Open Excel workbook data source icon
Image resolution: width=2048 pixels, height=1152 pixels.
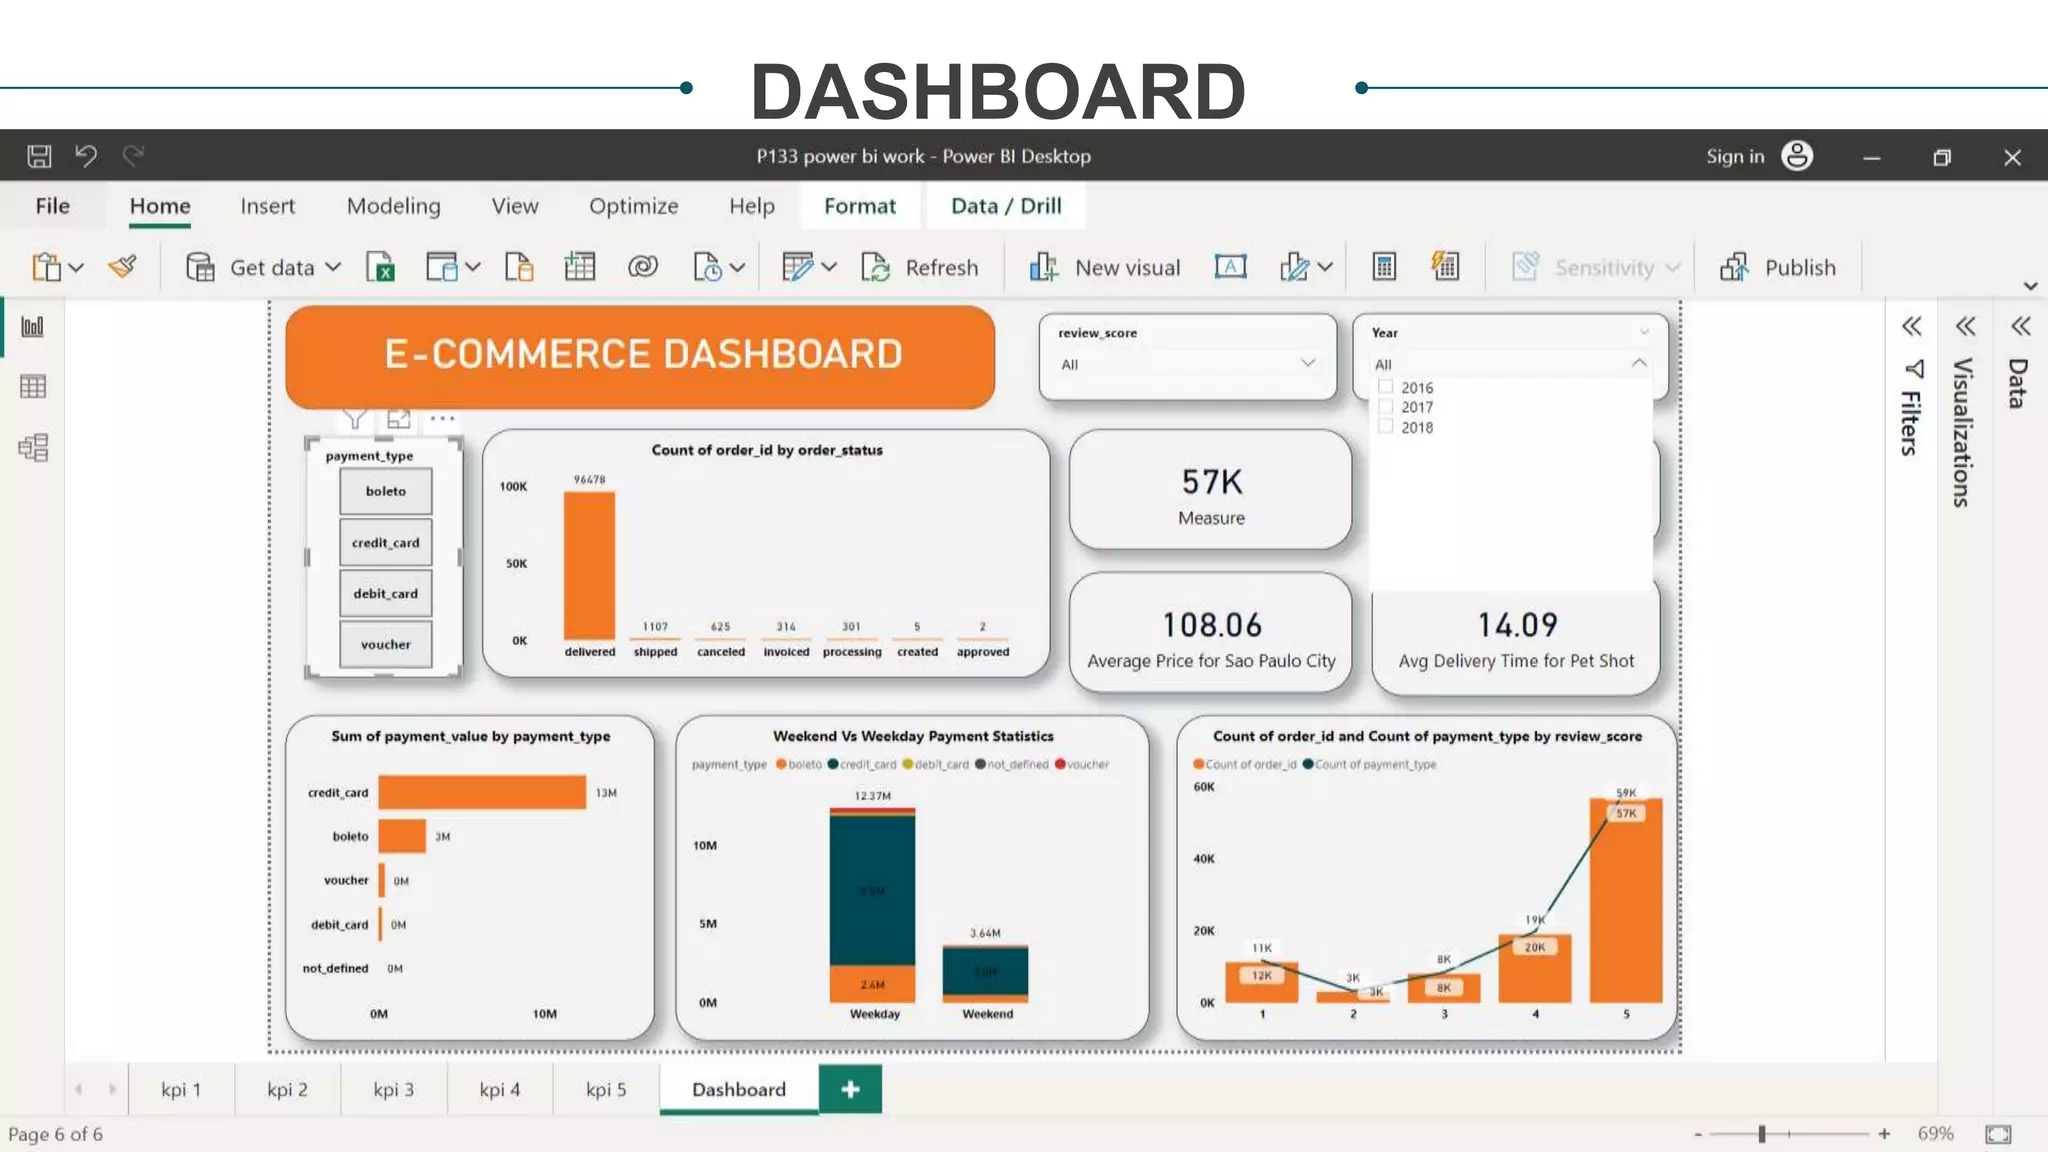coord(380,267)
